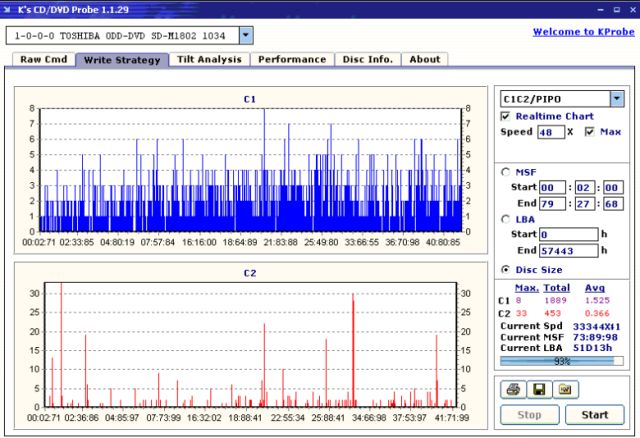
Task: Click the Stop scan button
Action: click(529, 415)
